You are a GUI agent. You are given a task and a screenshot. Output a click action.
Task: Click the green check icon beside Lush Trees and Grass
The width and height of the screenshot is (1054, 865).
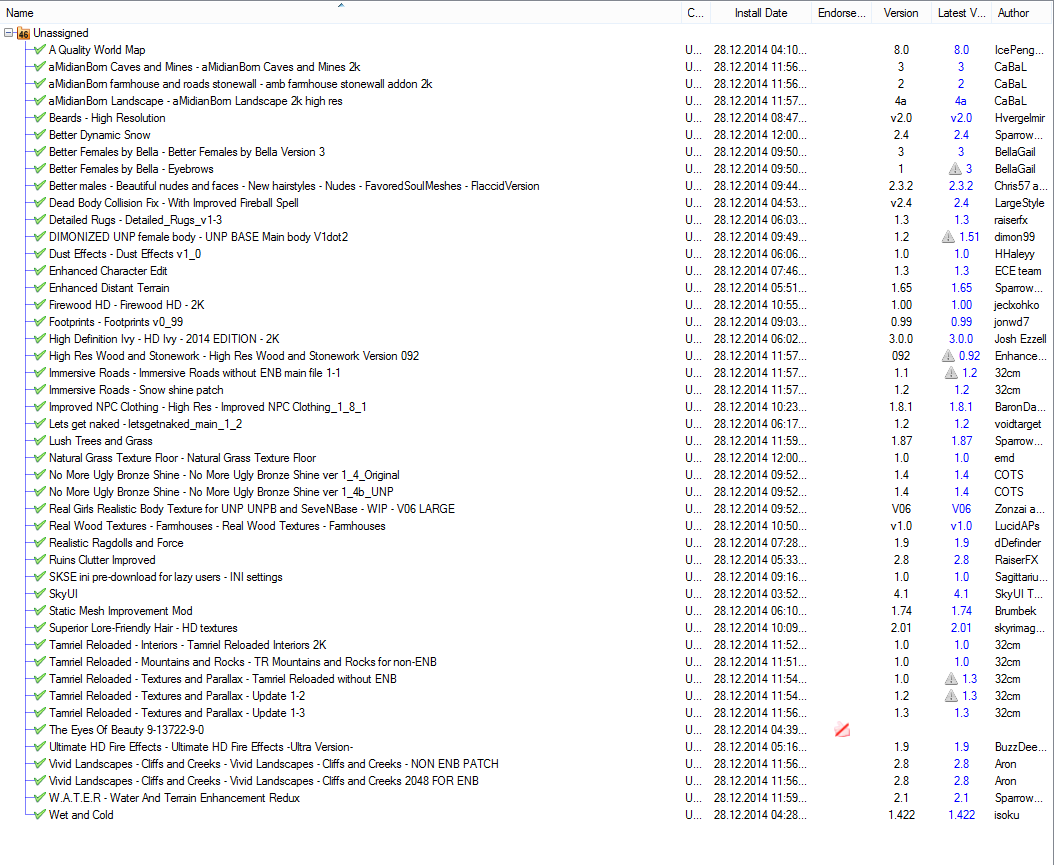(x=40, y=440)
